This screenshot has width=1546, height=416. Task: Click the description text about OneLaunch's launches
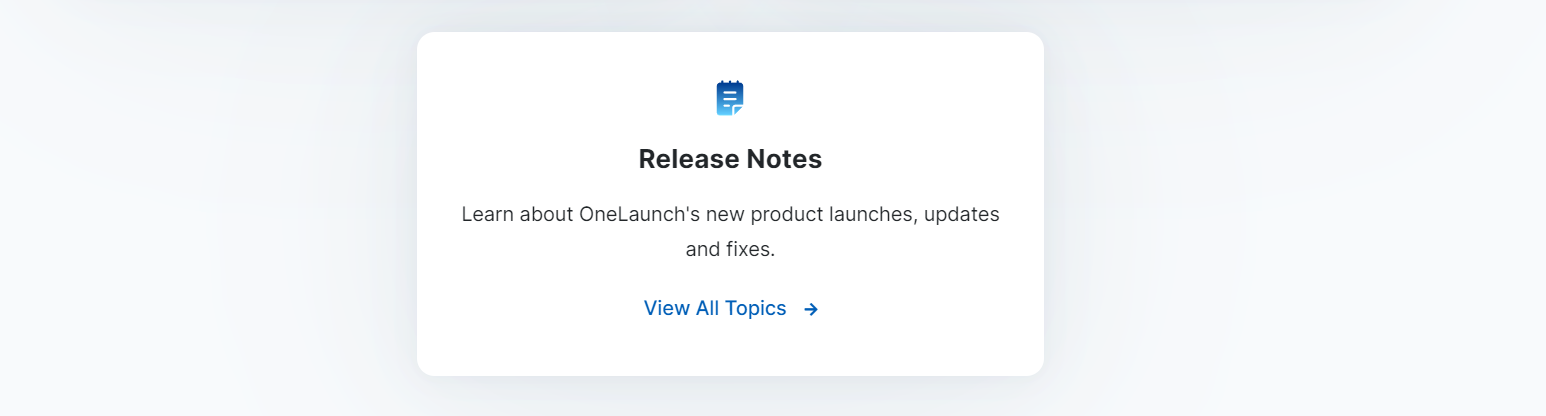[730, 231]
